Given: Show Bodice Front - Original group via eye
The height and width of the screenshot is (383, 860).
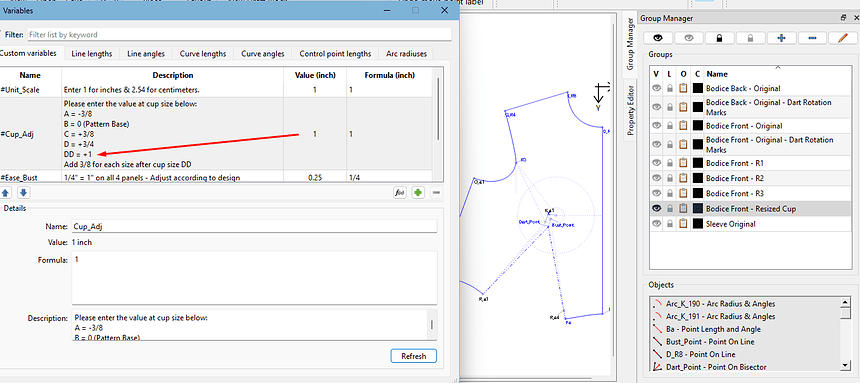Looking at the screenshot, I should click(x=656, y=126).
